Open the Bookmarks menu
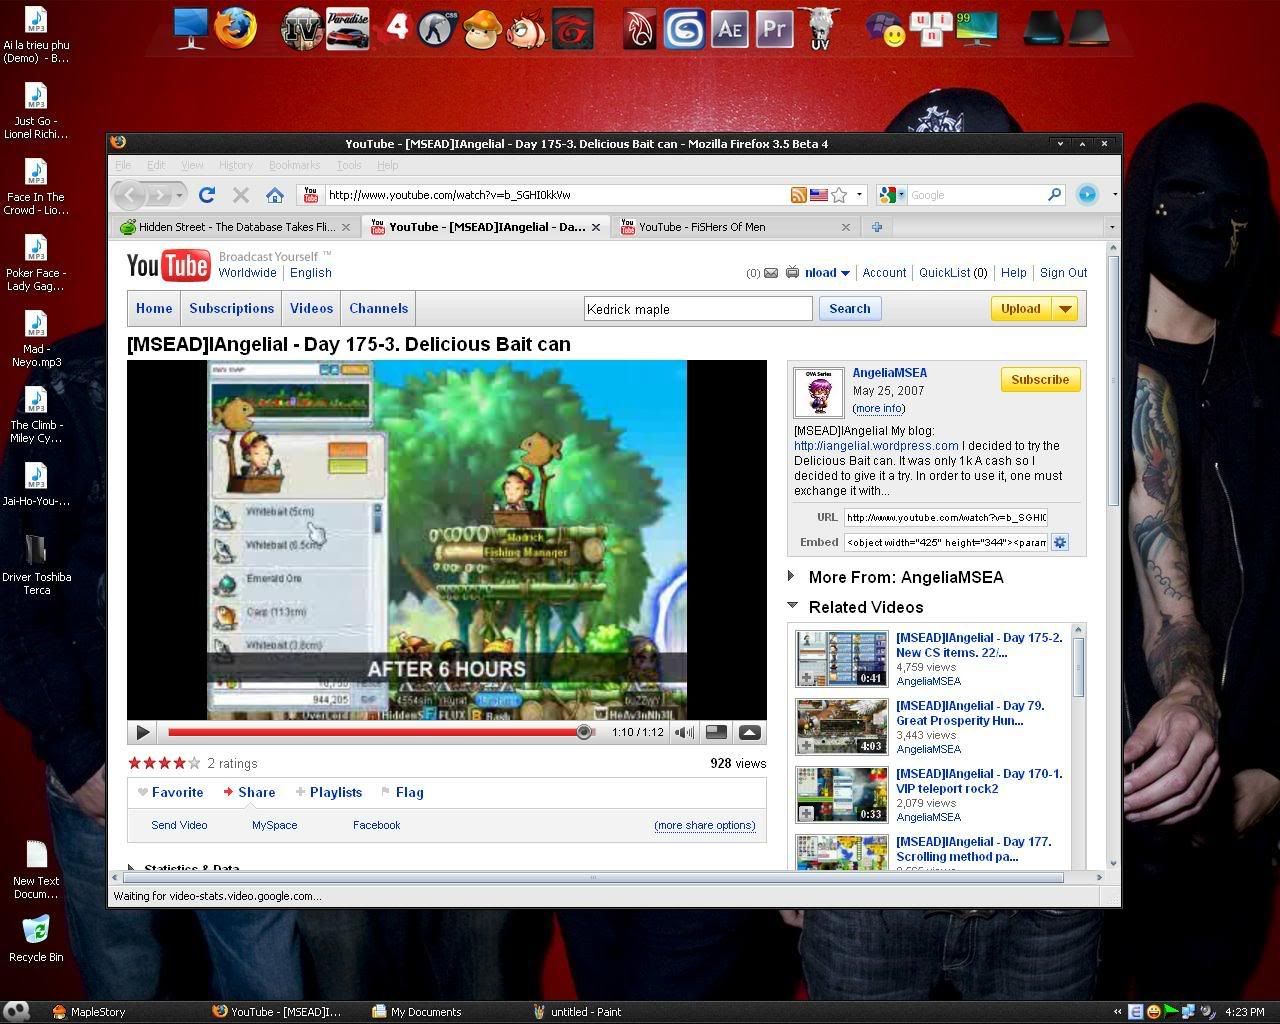Image resolution: width=1280 pixels, height=1024 pixels. point(294,165)
